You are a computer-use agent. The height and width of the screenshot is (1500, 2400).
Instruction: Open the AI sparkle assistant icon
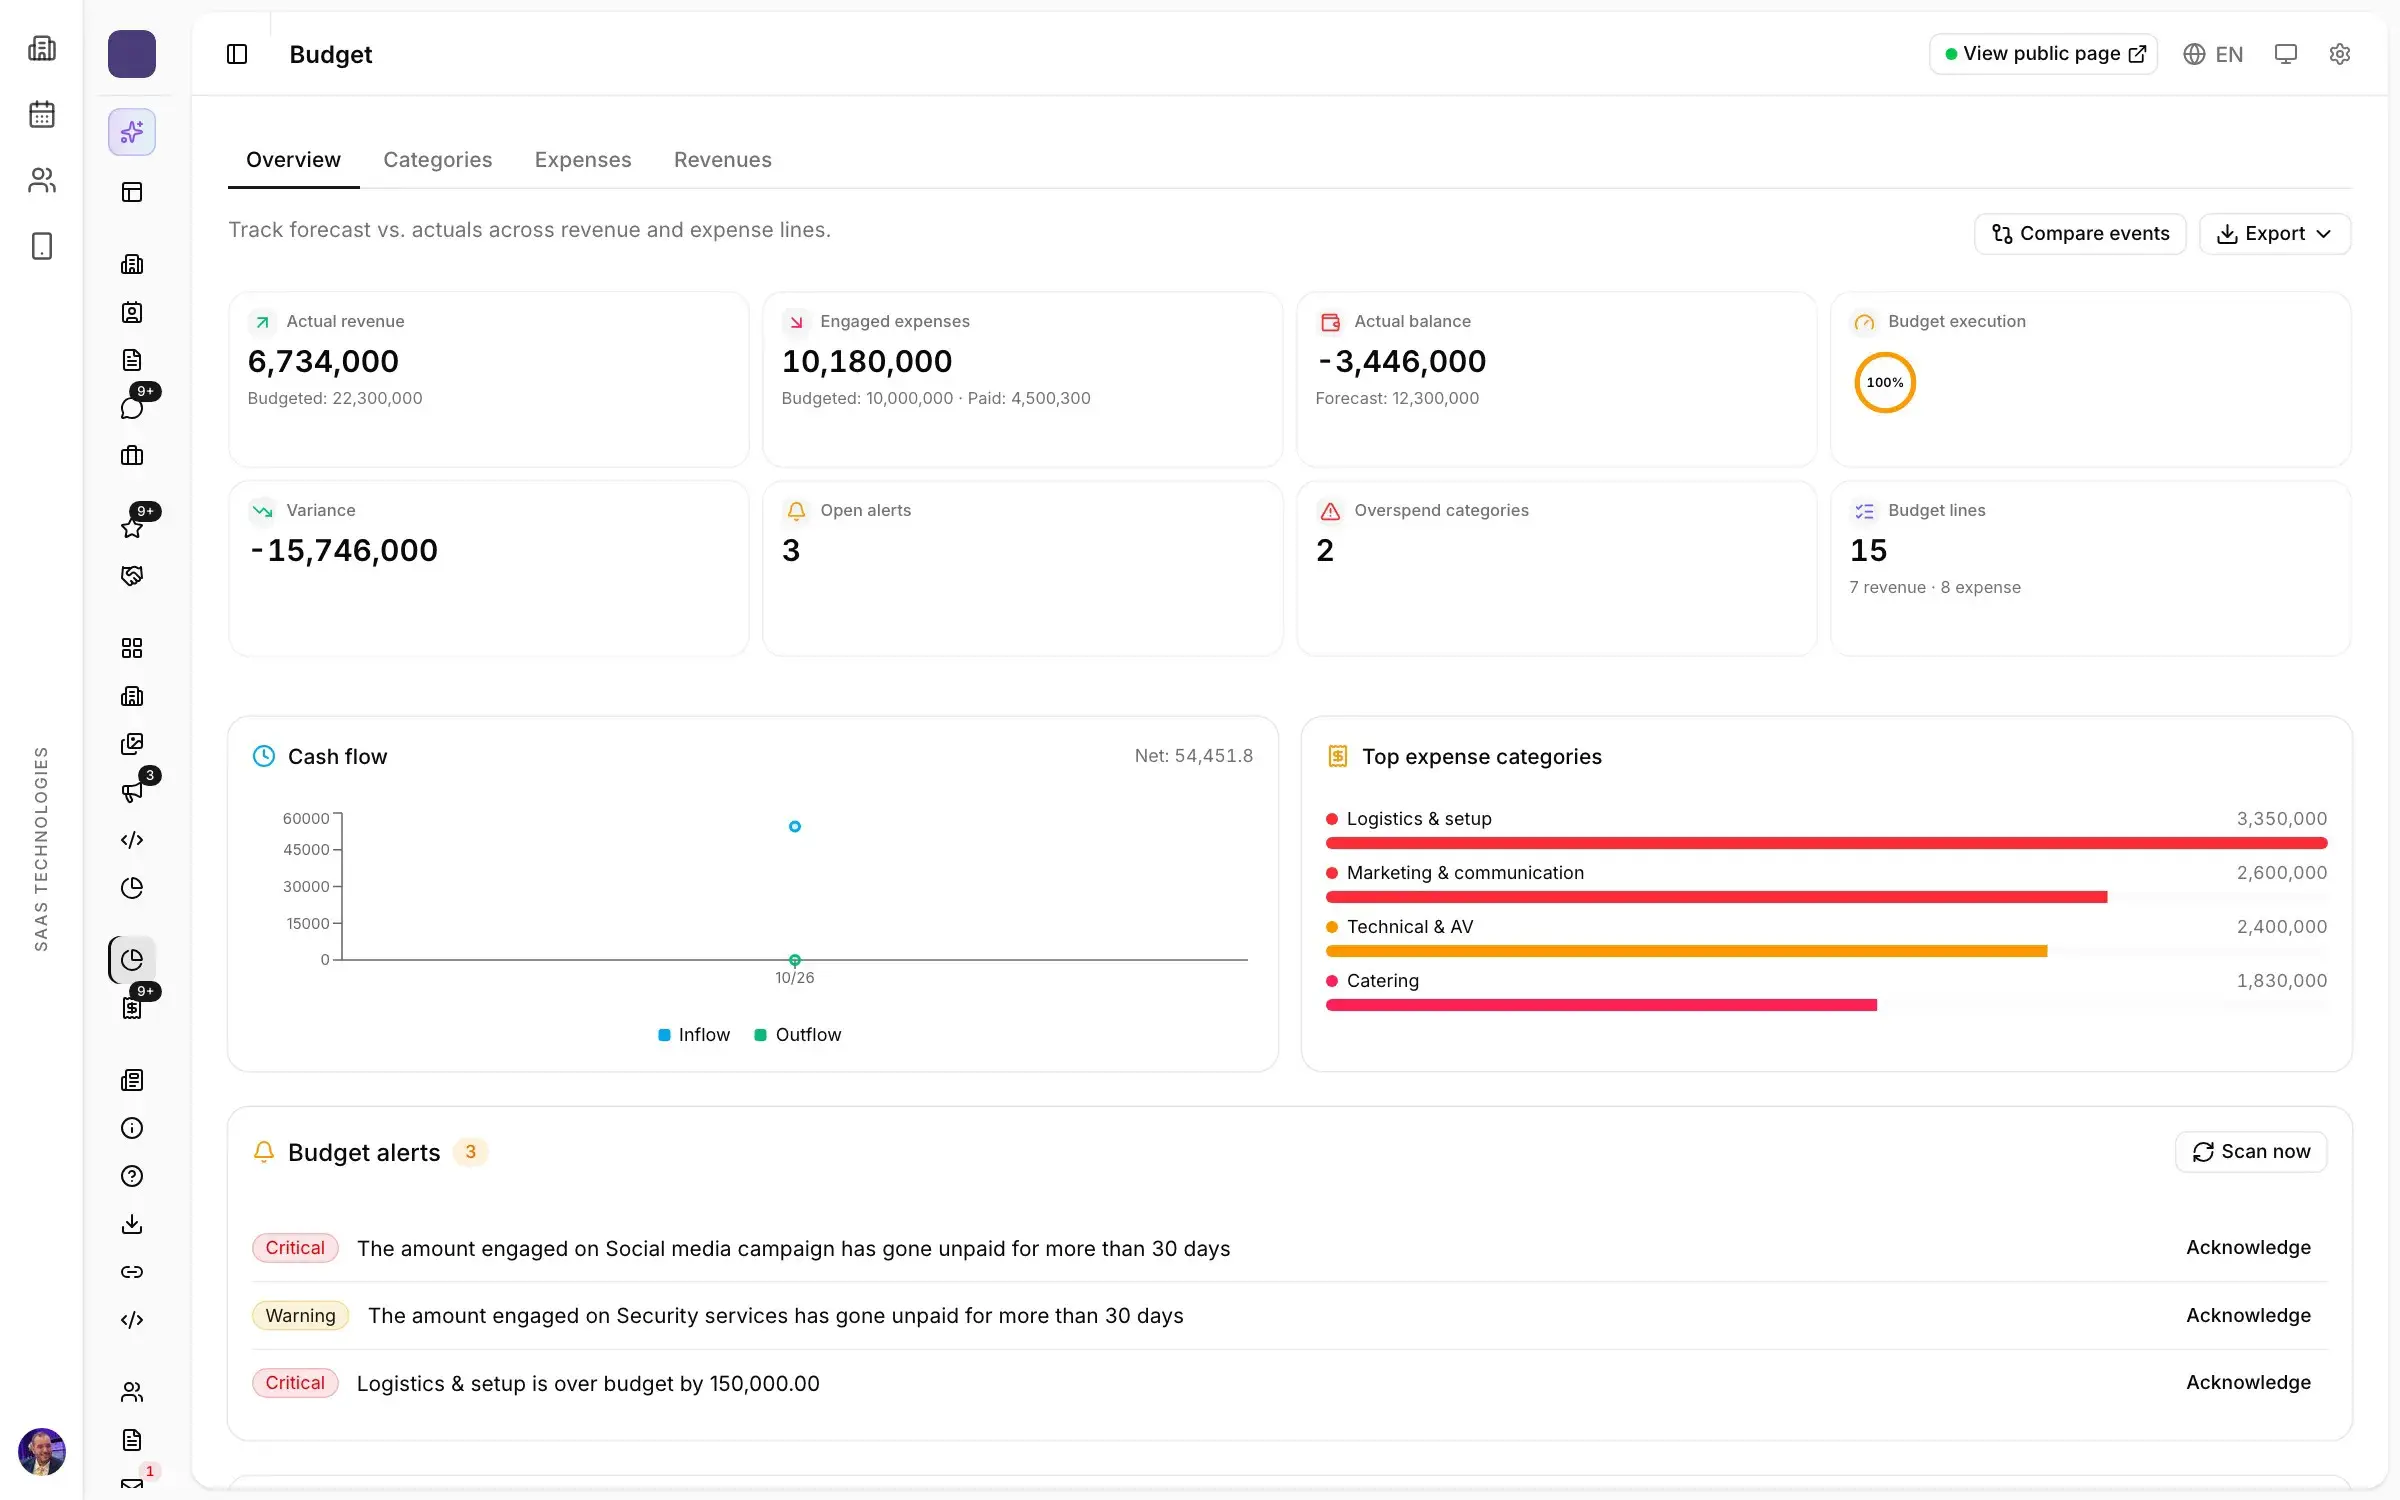132,132
